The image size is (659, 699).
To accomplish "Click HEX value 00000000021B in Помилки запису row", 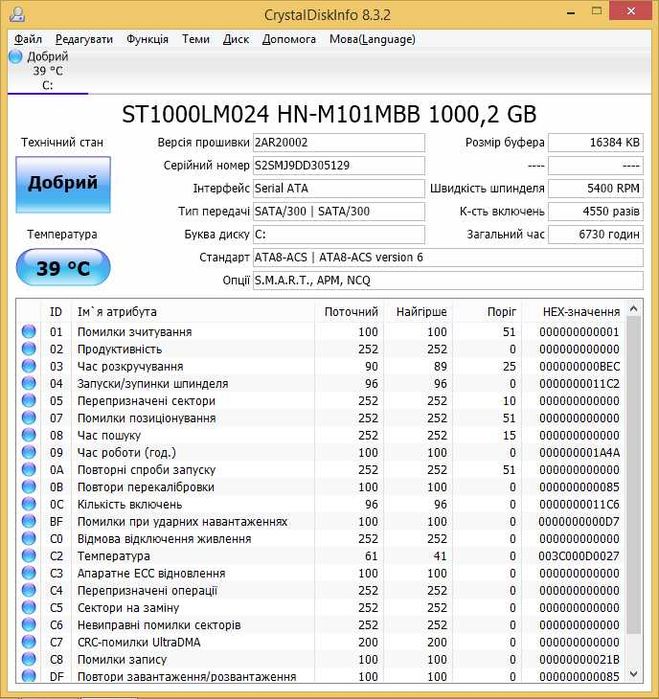I will point(579,659).
